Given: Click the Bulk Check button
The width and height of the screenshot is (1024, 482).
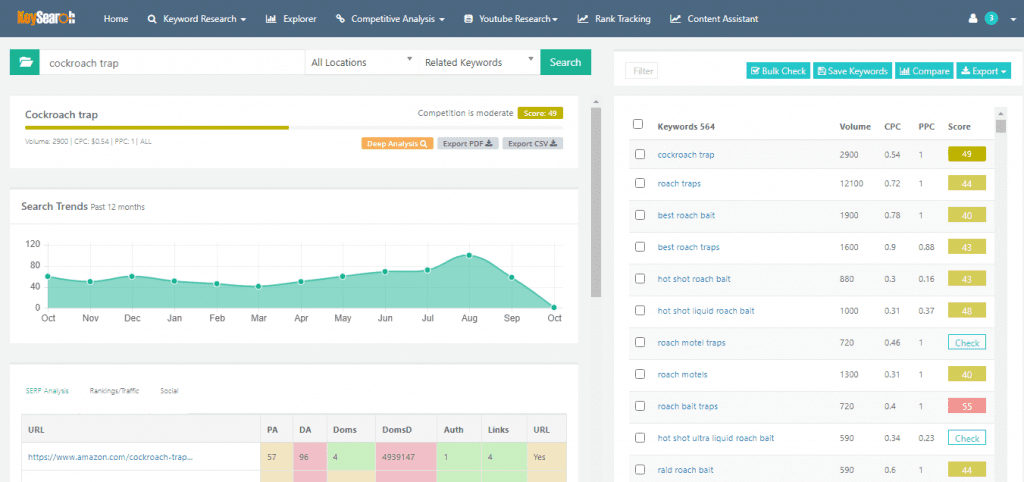Looking at the screenshot, I should click(x=777, y=71).
